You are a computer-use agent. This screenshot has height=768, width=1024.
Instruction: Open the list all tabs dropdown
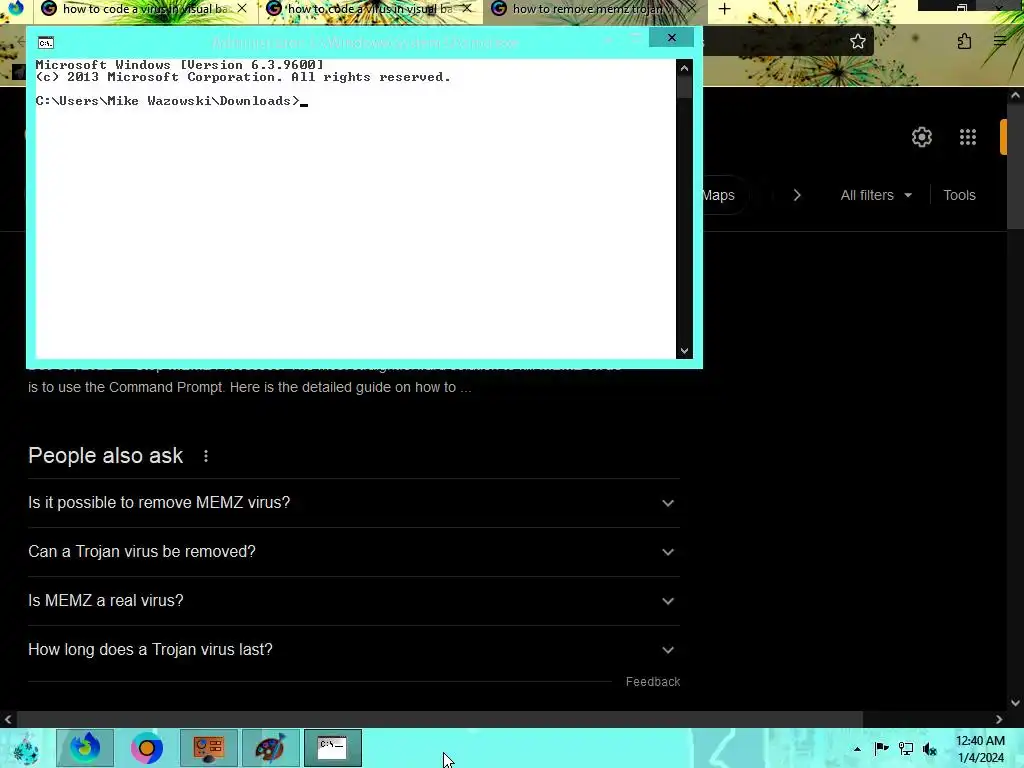pyautogui.click(x=872, y=8)
